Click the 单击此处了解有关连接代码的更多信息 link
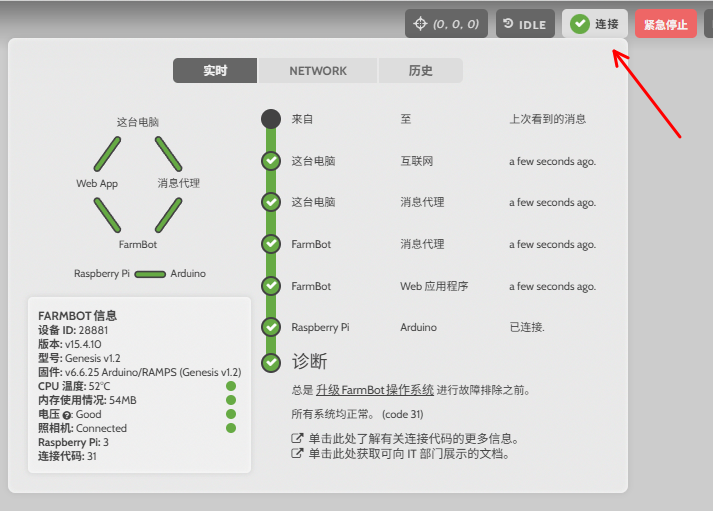Viewport: 713px width, 511px height. [414, 439]
